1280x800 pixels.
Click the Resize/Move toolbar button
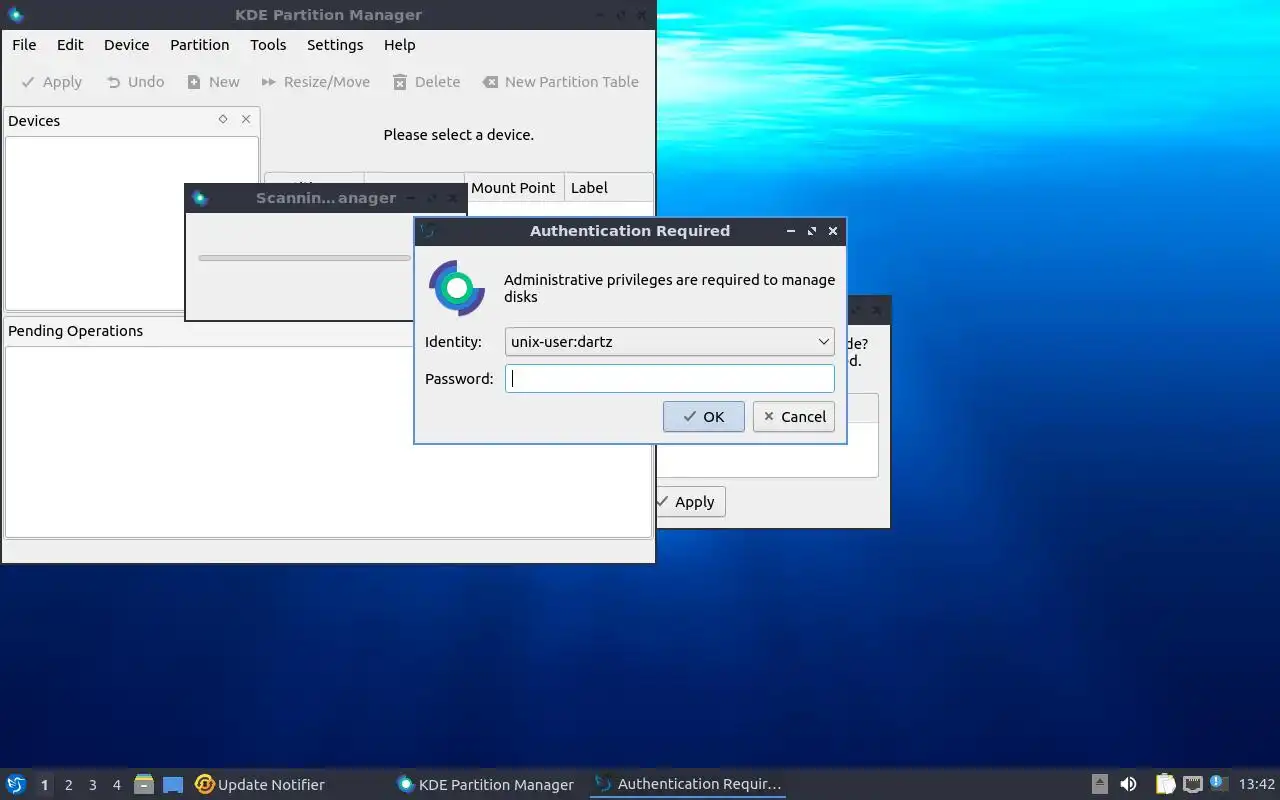(315, 82)
